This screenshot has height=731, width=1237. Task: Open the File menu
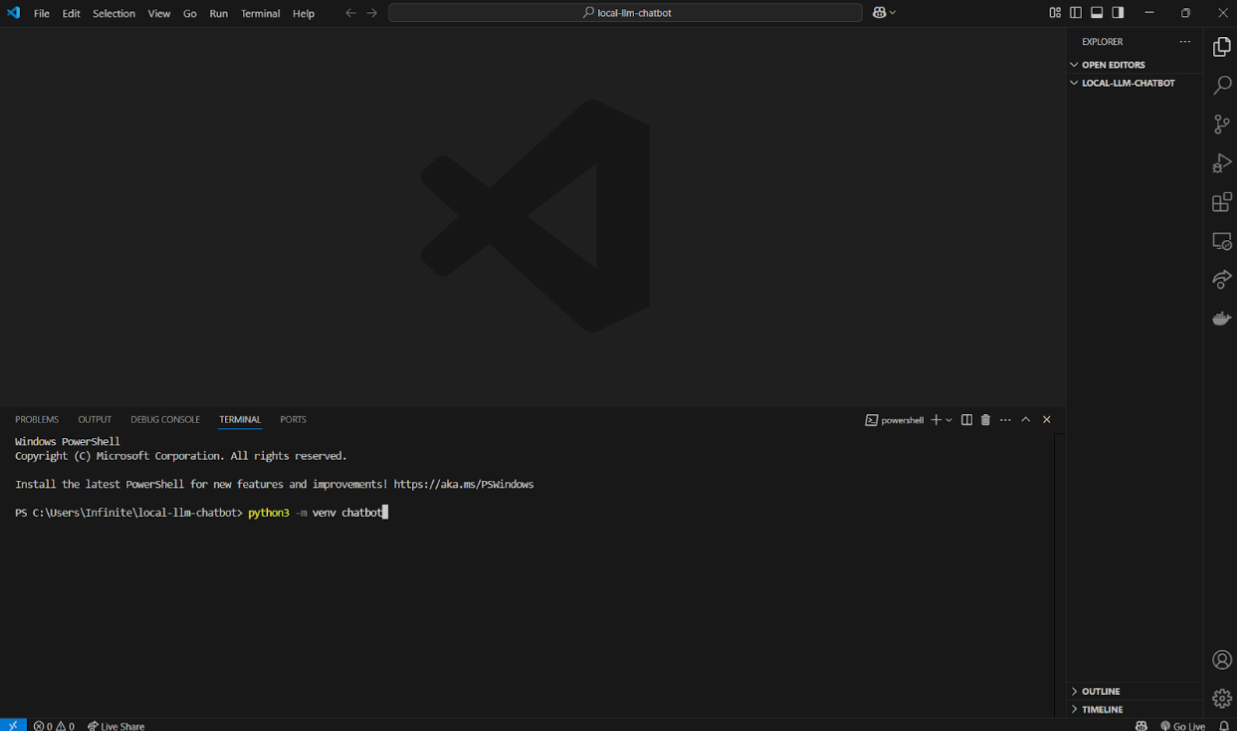coord(41,14)
